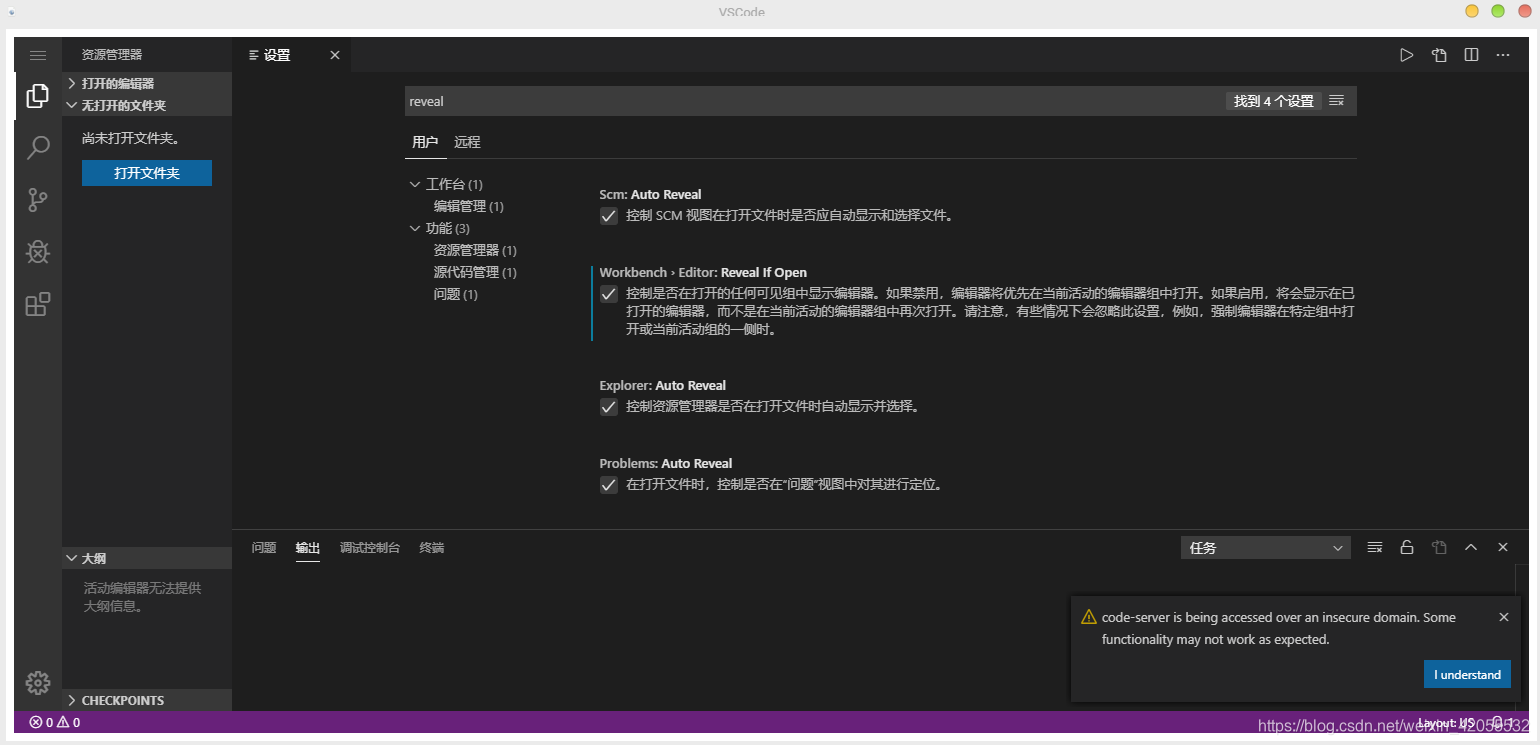The height and width of the screenshot is (745, 1540).
Task: Switch to the 调试控制台 panel tab
Action: (x=370, y=548)
